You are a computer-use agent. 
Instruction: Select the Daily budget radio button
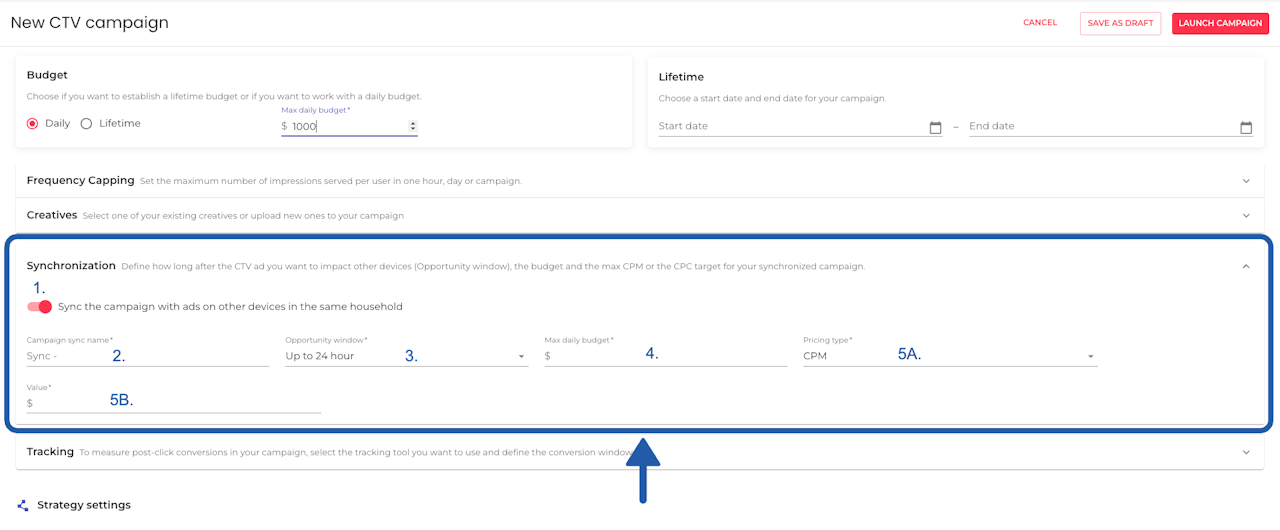click(x=33, y=123)
